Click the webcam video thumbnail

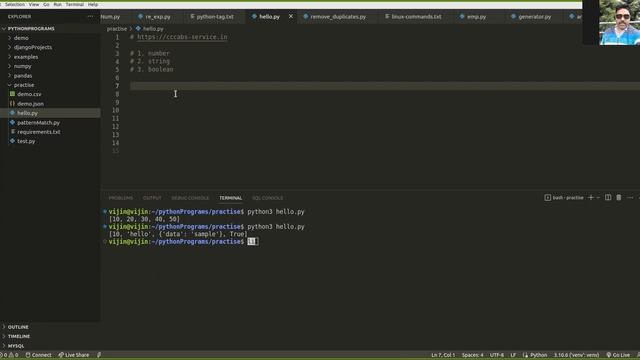[619, 22]
